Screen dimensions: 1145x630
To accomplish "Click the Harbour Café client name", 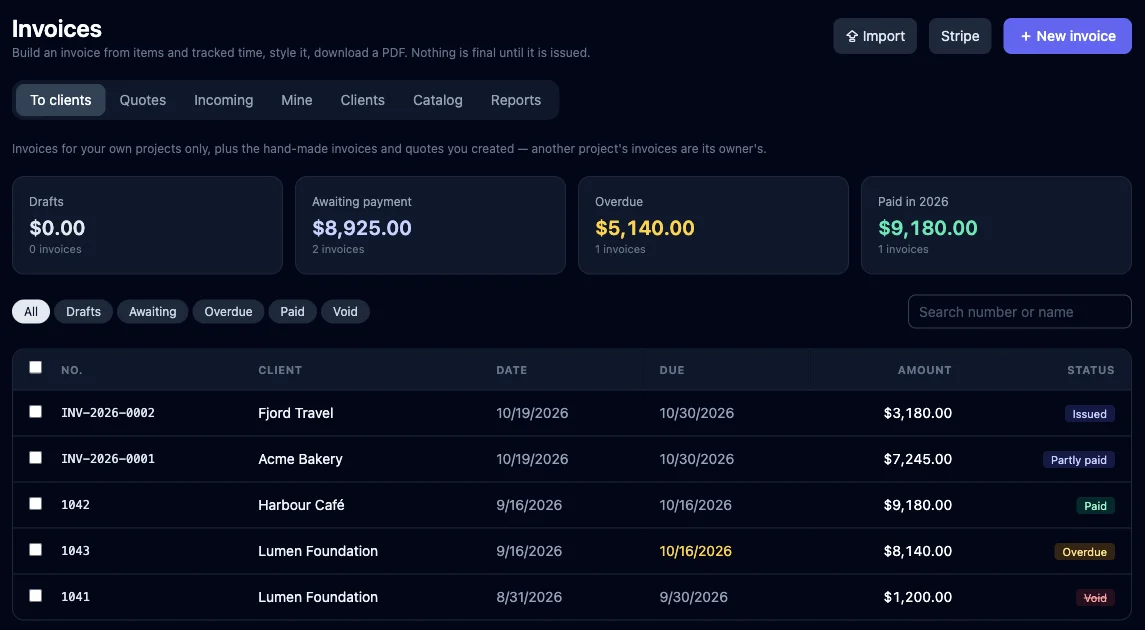I will click(x=301, y=505).
